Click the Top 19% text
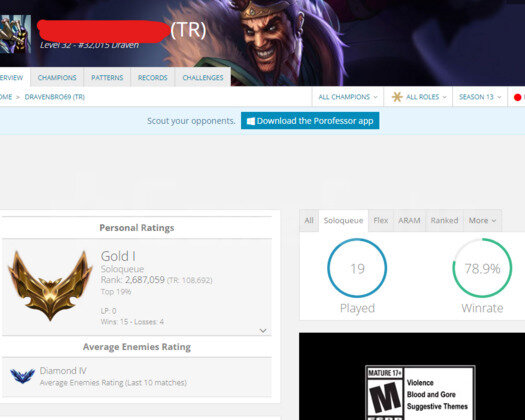525x420 pixels. click(116, 292)
